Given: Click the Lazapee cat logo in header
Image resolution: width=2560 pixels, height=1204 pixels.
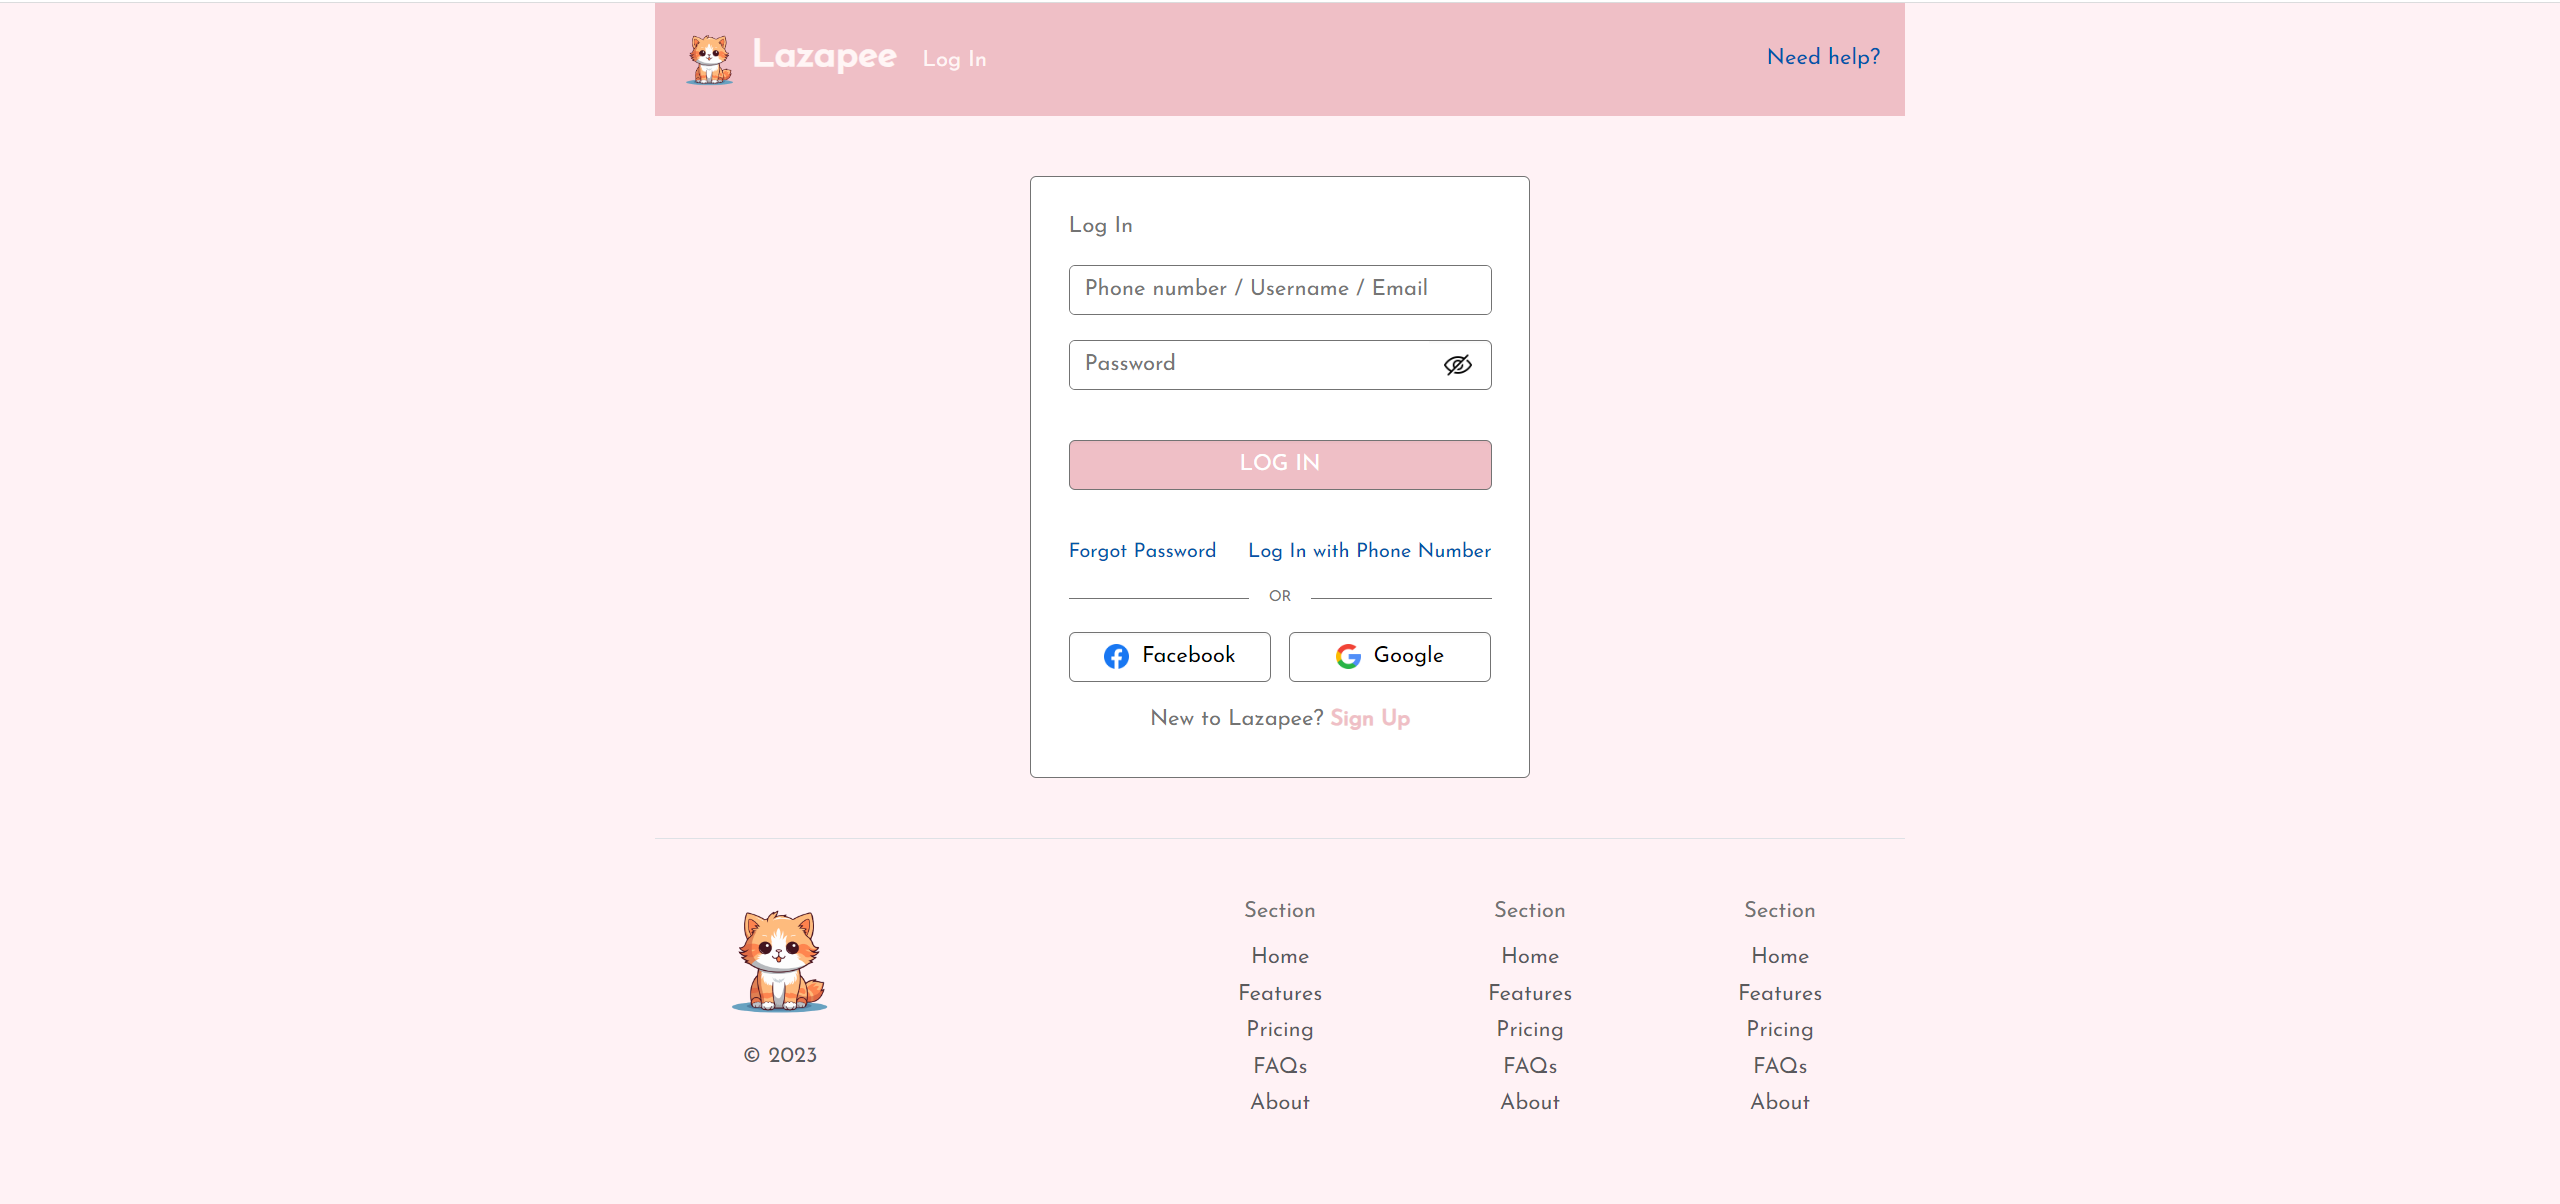Looking at the screenshot, I should point(709,60).
